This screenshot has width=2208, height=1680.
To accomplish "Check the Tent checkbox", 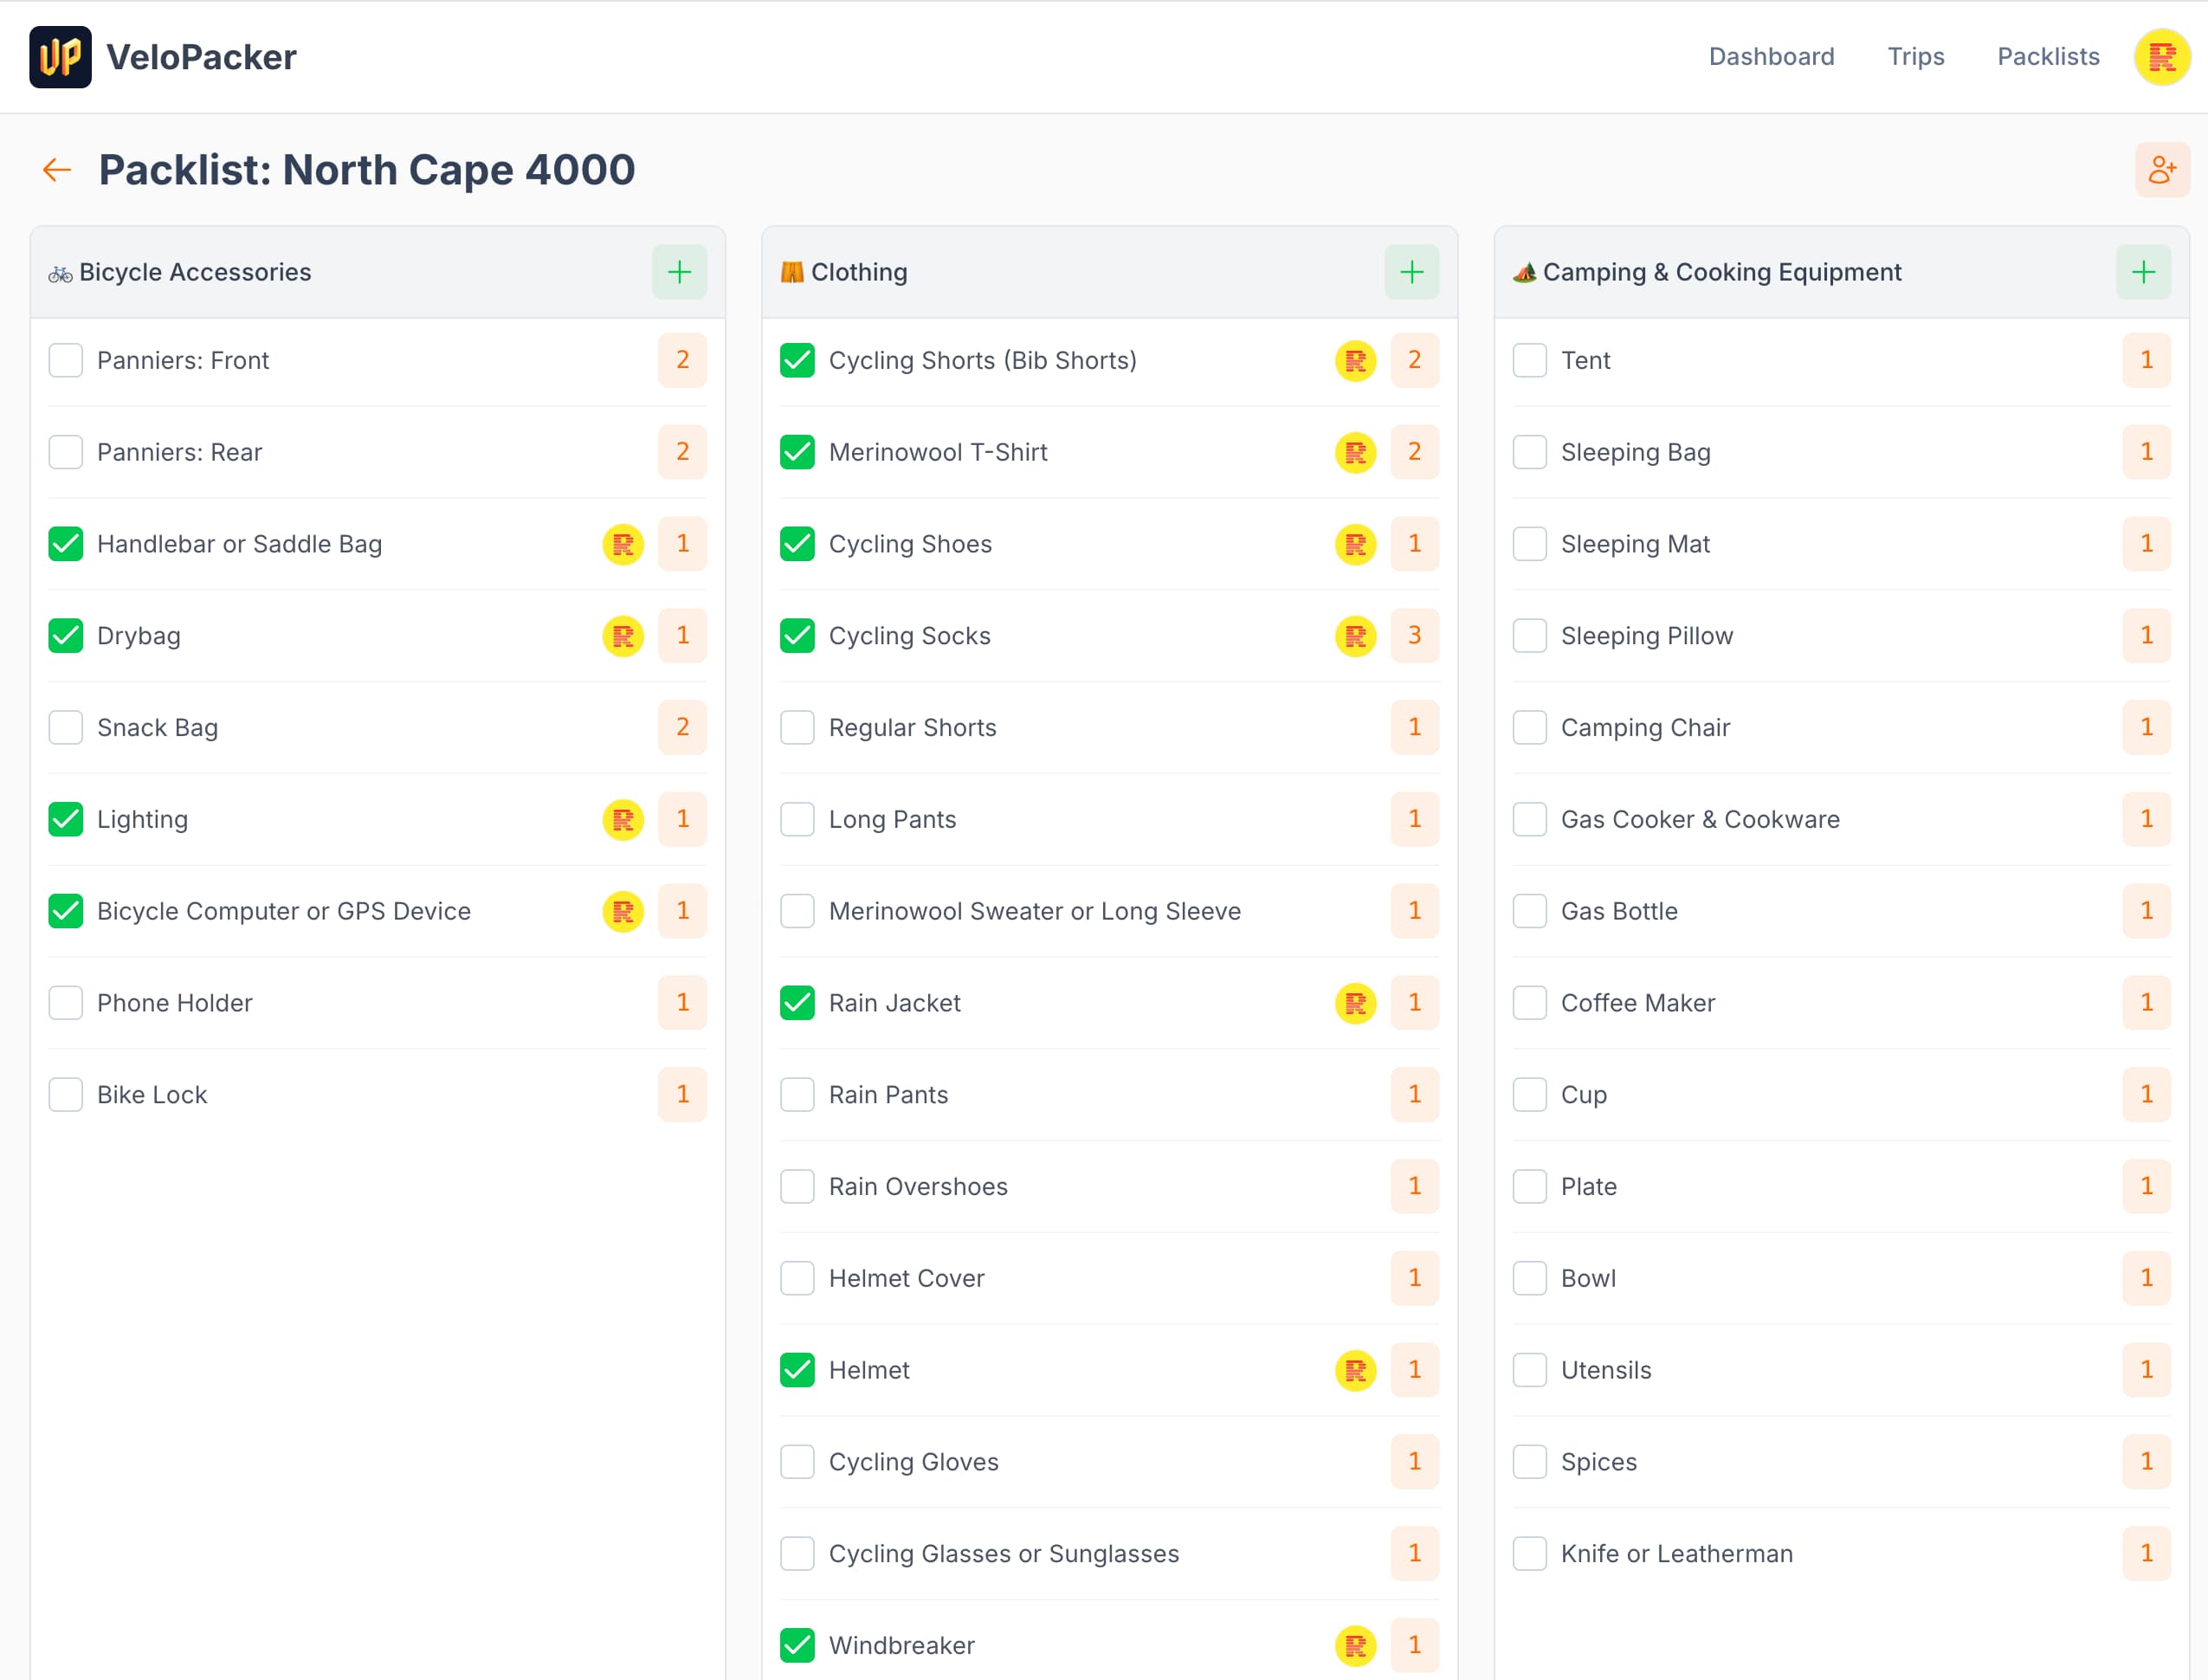I will [1529, 360].
